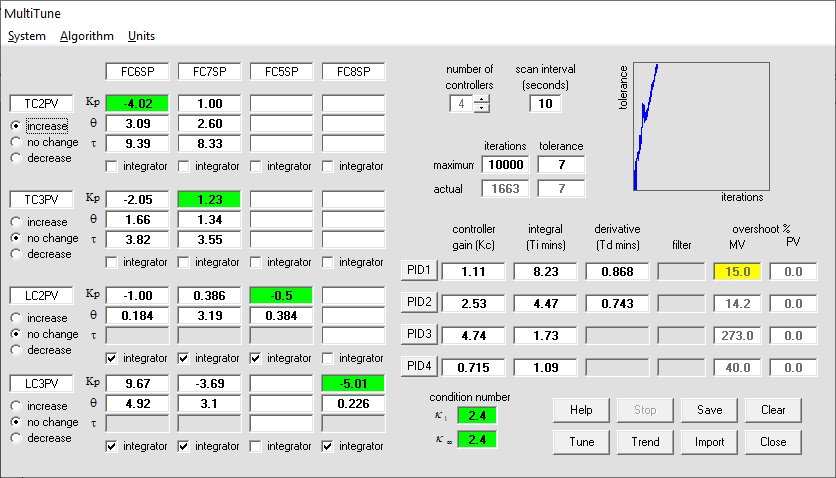
Task: Open the System menu
Action: pos(27,36)
